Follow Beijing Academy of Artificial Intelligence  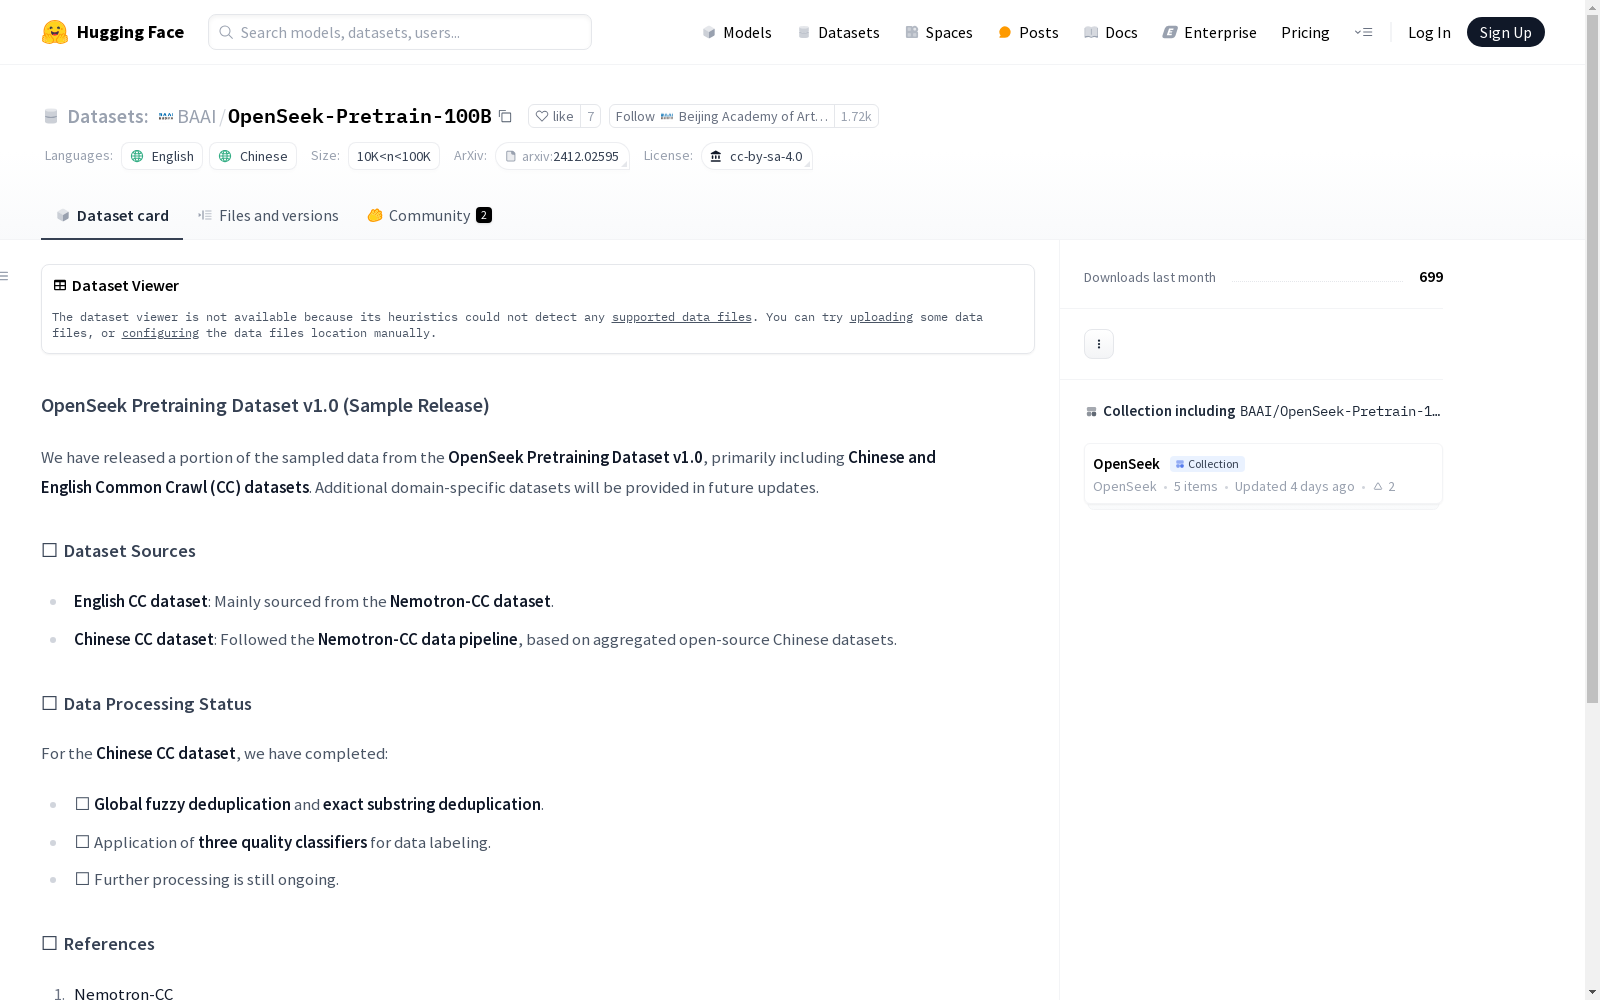722,116
